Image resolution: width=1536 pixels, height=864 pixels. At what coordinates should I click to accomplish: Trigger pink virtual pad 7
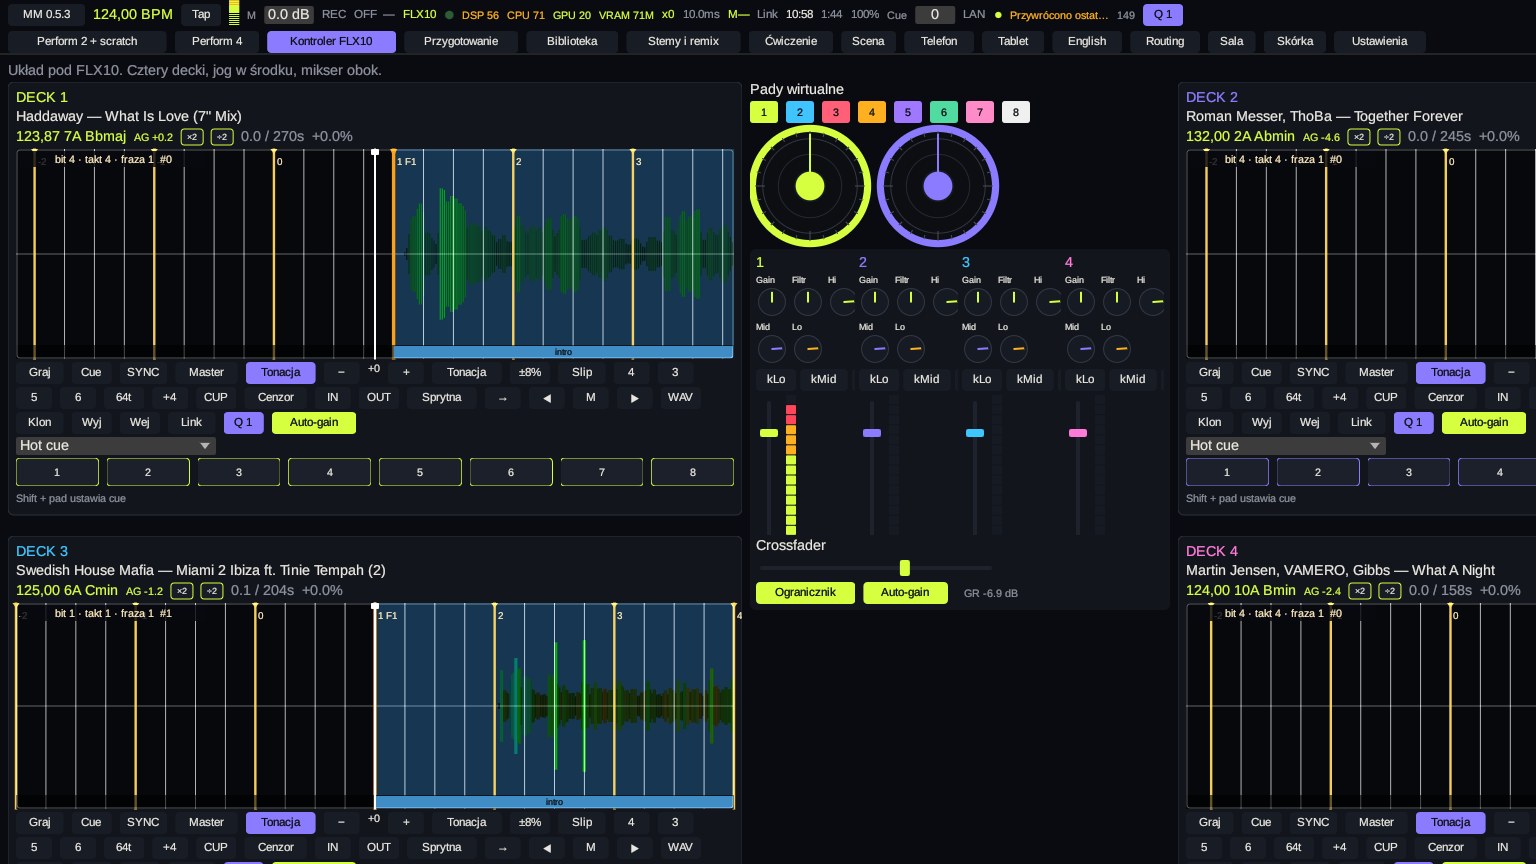[979, 112]
